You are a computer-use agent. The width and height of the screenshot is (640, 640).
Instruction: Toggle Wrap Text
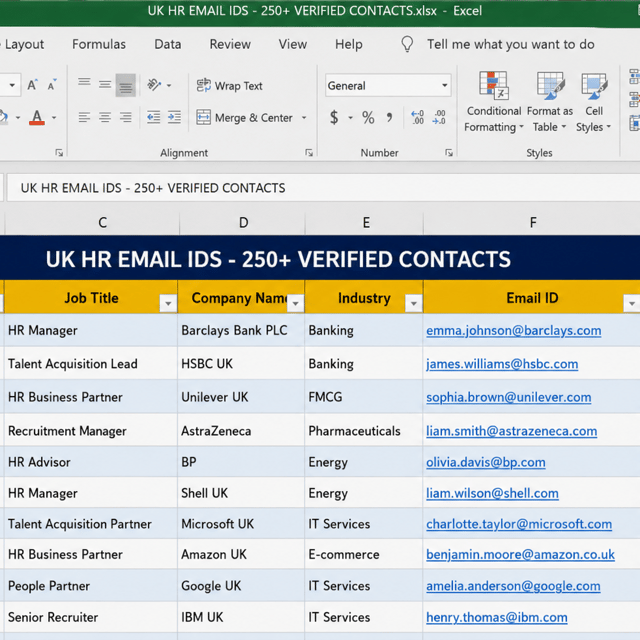(229, 85)
